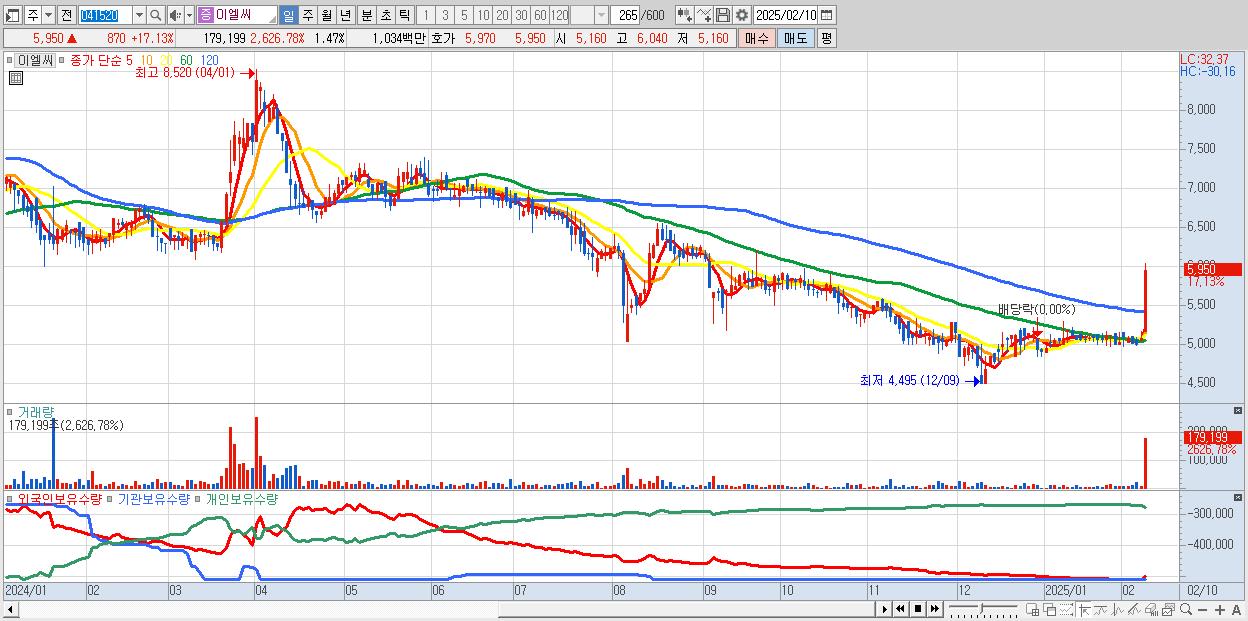Click the moving-average line icon at bottom
The height and width of the screenshot is (621, 1248).
point(1101,609)
